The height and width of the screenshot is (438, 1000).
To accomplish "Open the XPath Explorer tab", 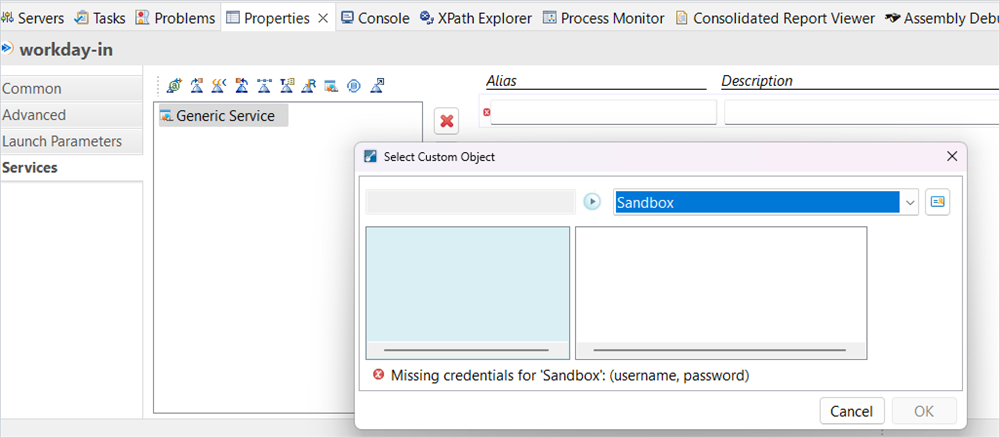I will point(476,18).
